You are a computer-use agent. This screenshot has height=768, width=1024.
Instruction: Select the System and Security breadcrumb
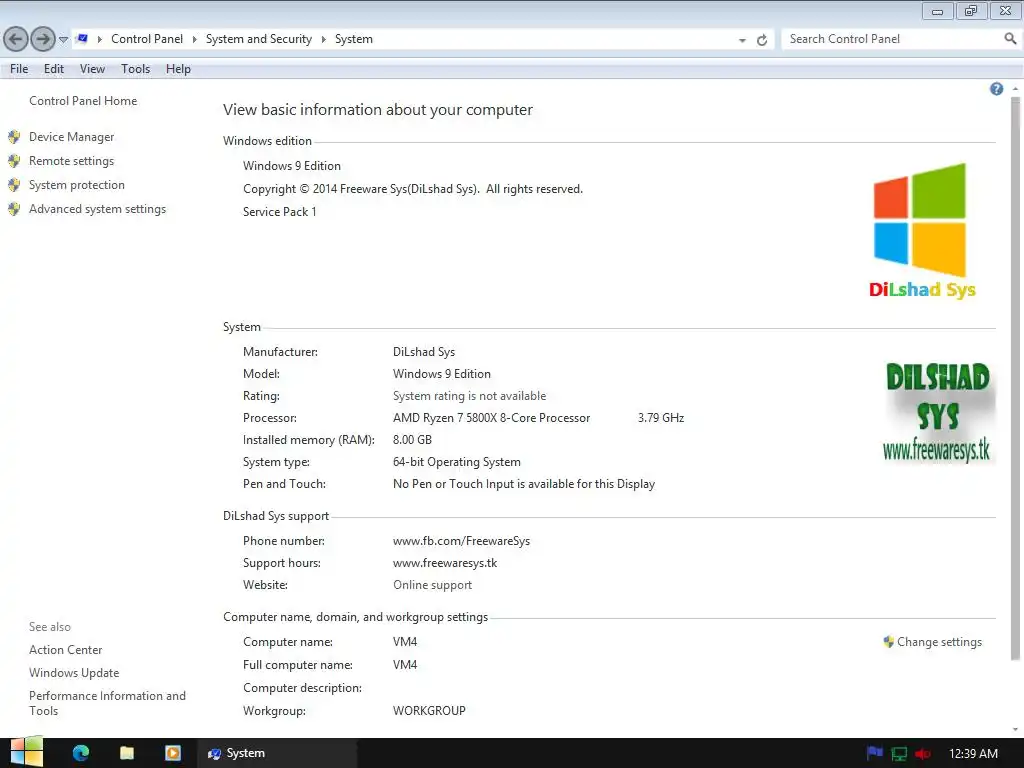[x=259, y=39]
